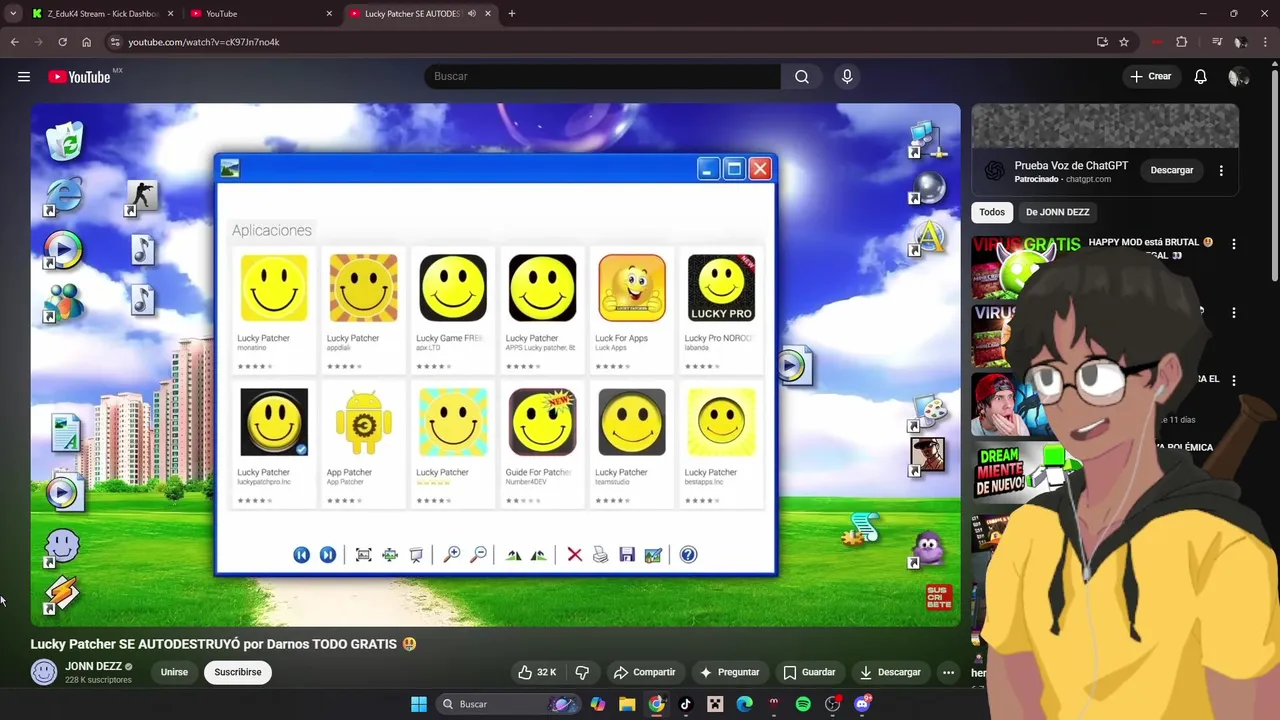
Task: Open File Explorer from the taskbar
Action: [x=627, y=704]
